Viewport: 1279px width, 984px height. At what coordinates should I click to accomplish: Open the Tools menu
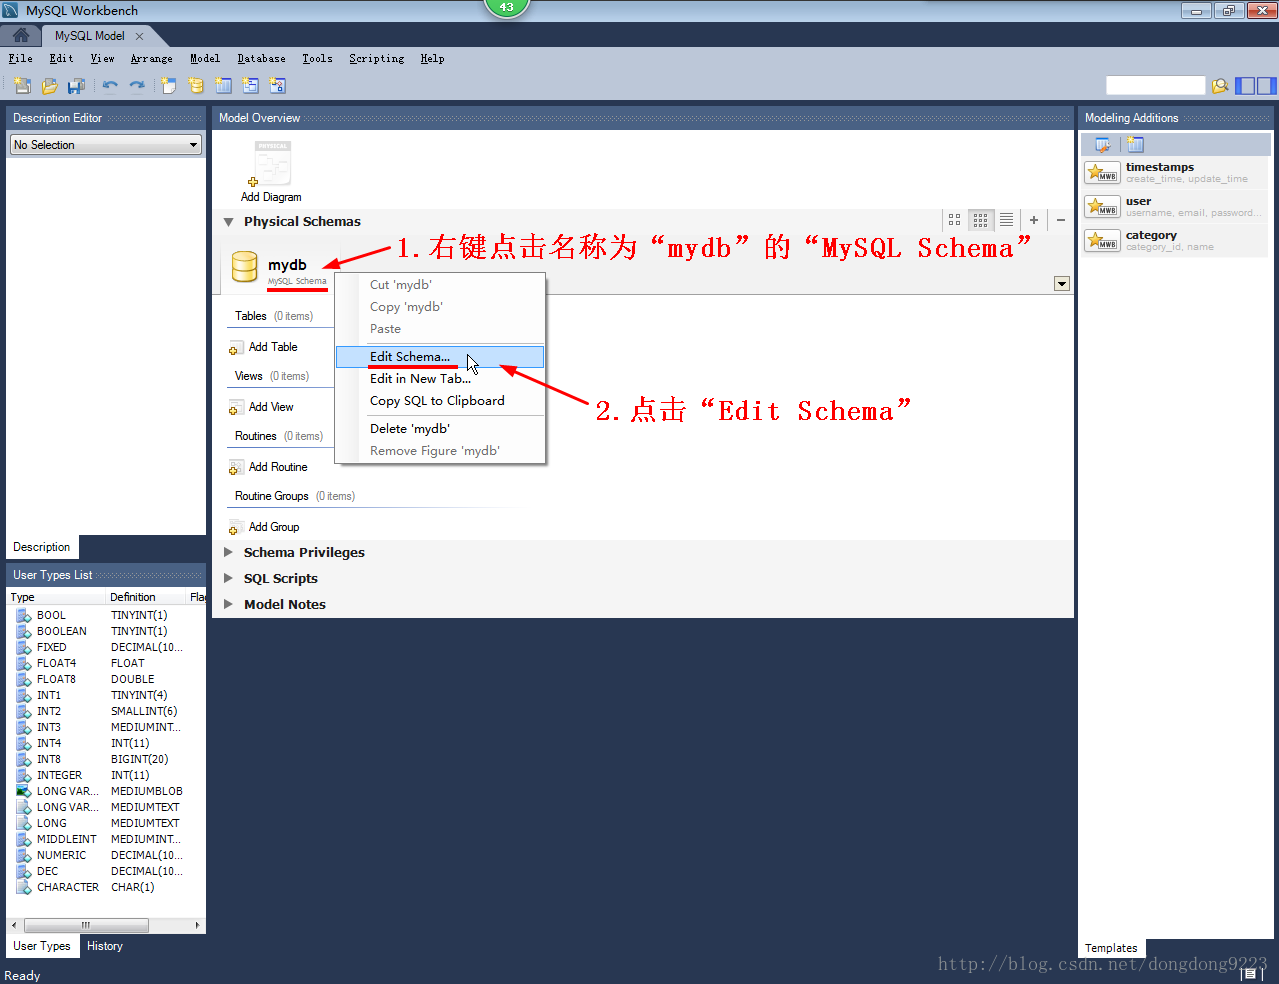pyautogui.click(x=318, y=59)
